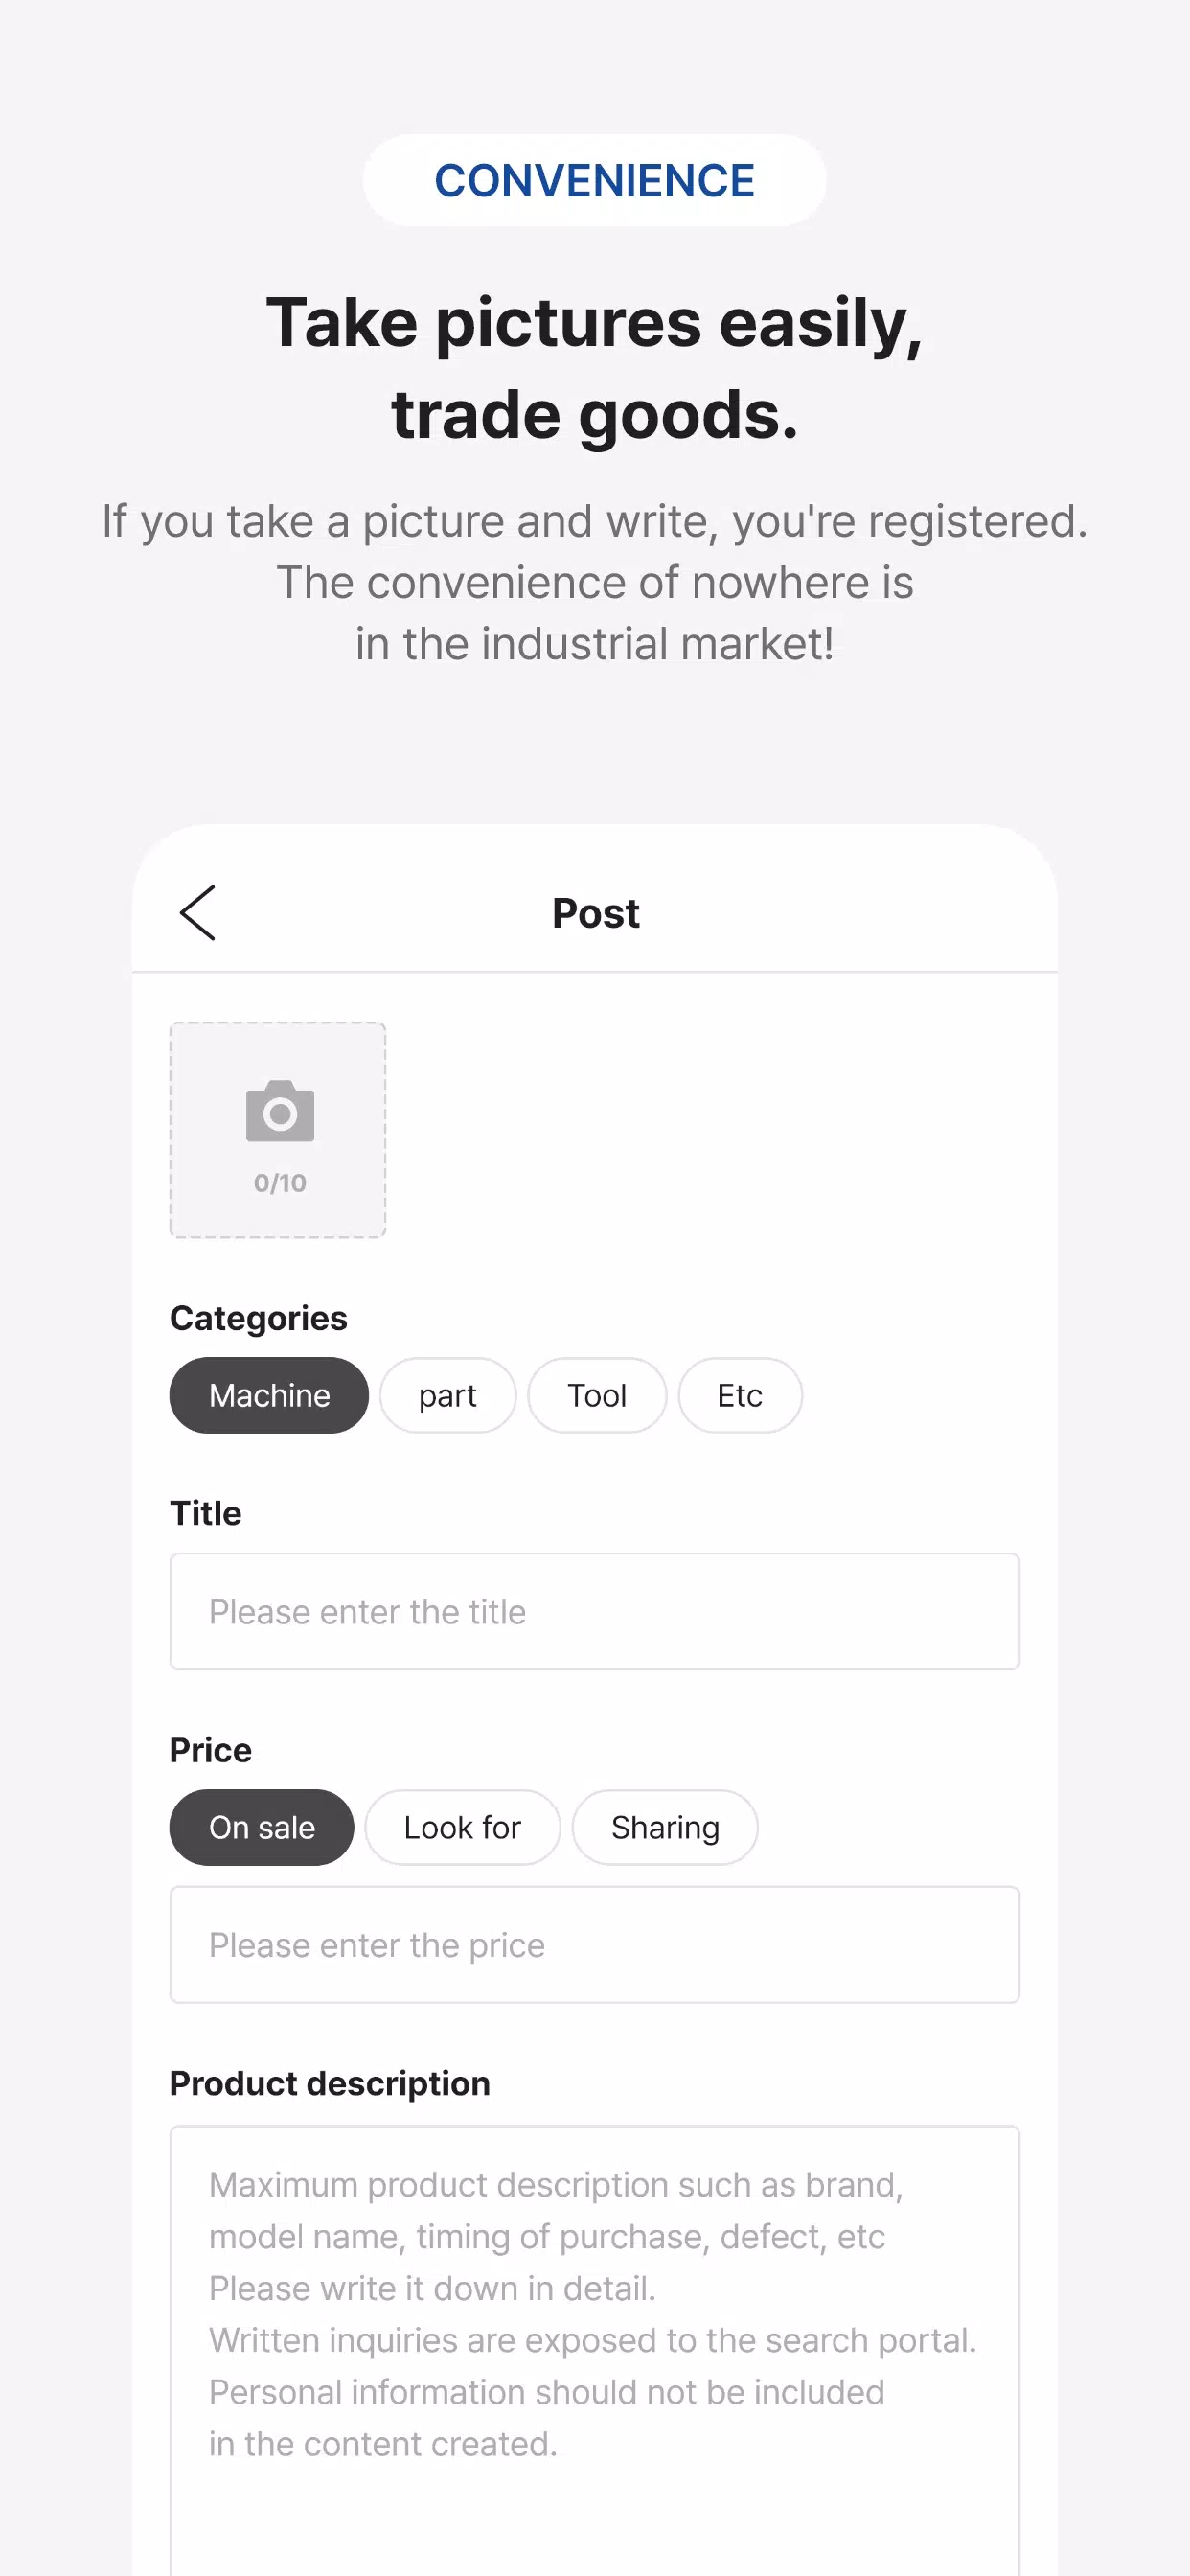This screenshot has width=1190, height=2576.
Task: Set the price type to Look for
Action: [x=462, y=1827]
